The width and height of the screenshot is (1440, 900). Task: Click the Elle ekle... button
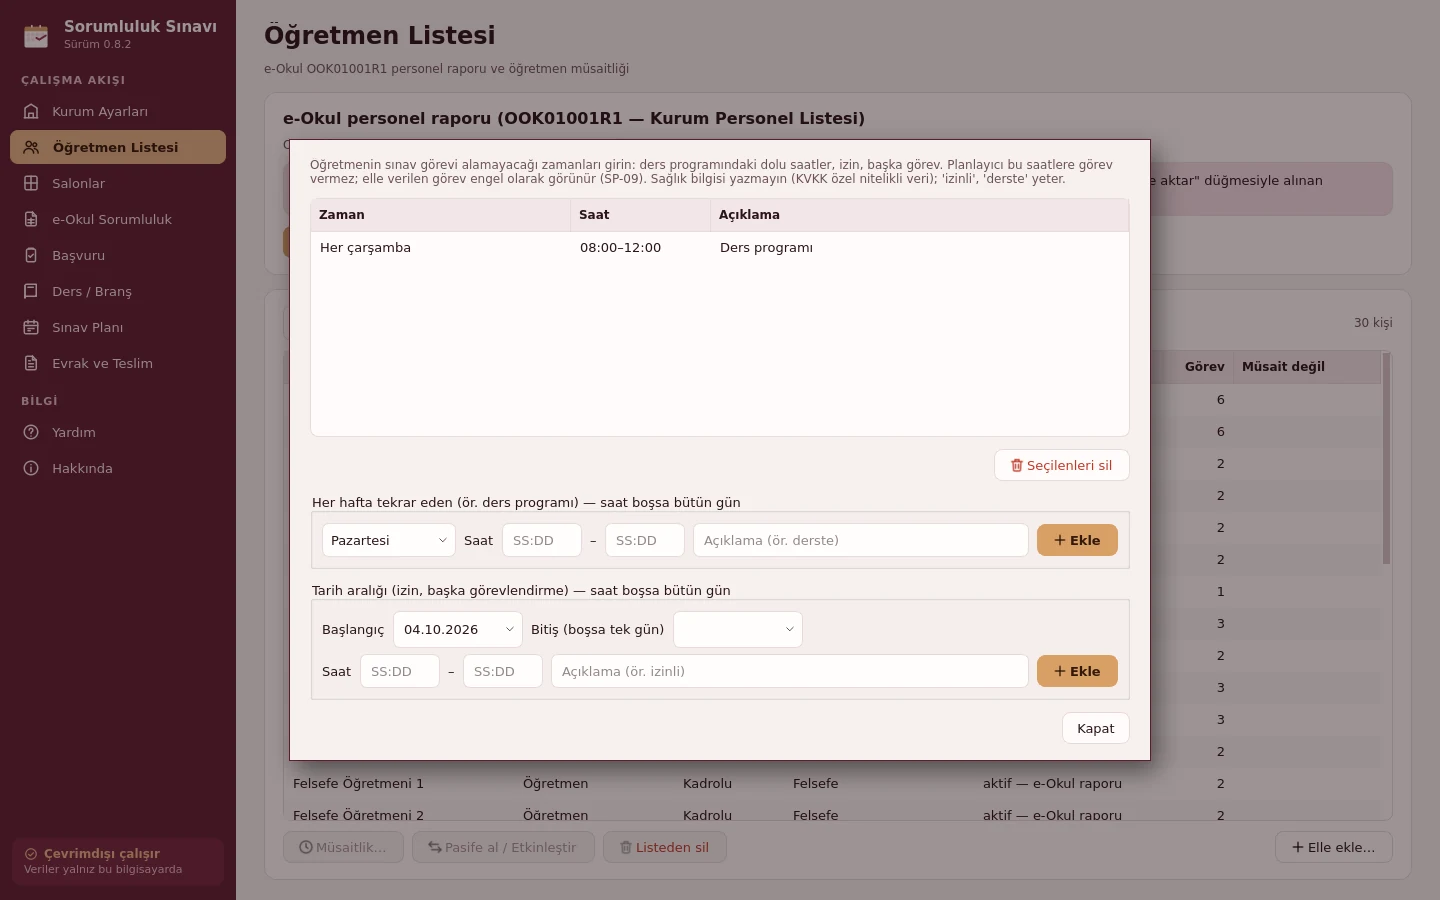pyautogui.click(x=1334, y=847)
